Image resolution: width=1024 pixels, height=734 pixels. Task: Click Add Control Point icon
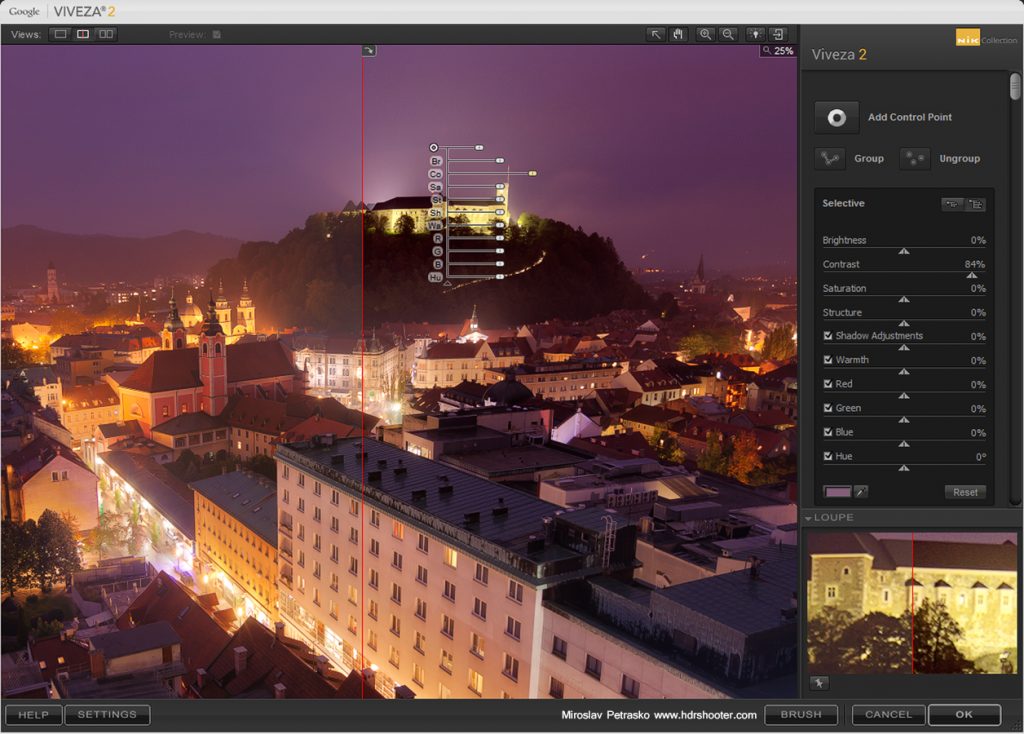[x=836, y=117]
